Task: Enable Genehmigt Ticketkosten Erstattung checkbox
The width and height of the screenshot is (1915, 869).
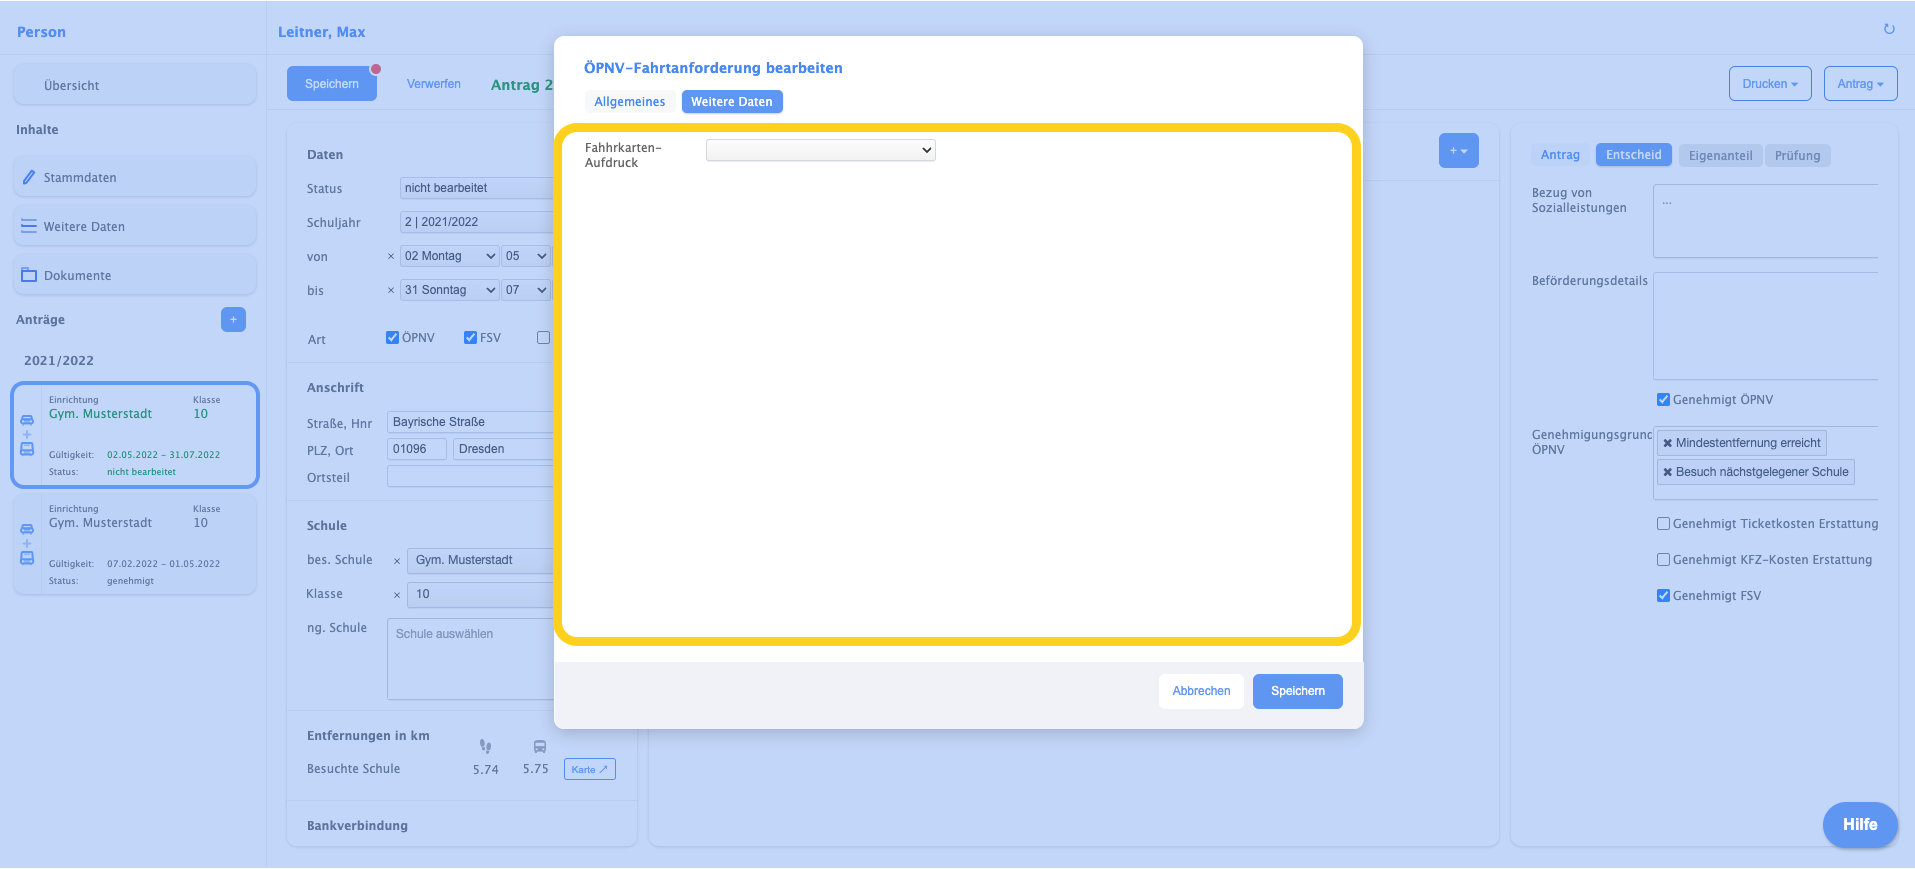Action: click(x=1663, y=524)
